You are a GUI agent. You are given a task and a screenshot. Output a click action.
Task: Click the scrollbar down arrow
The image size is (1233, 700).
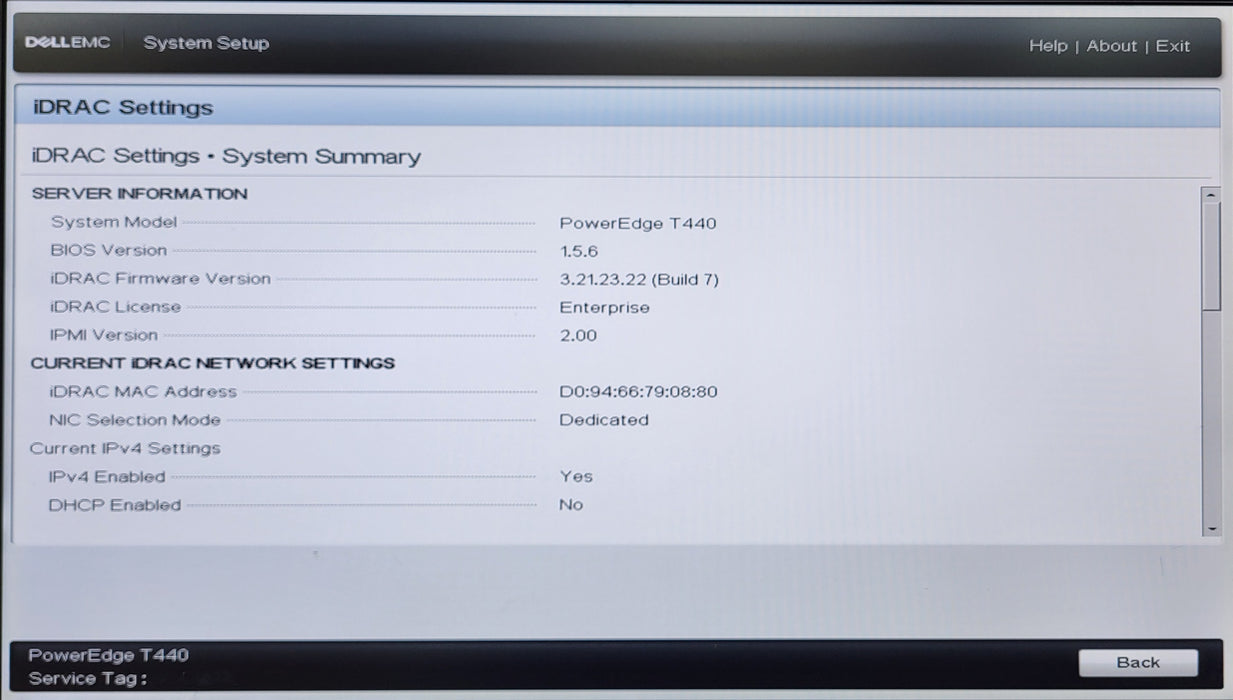(1211, 528)
